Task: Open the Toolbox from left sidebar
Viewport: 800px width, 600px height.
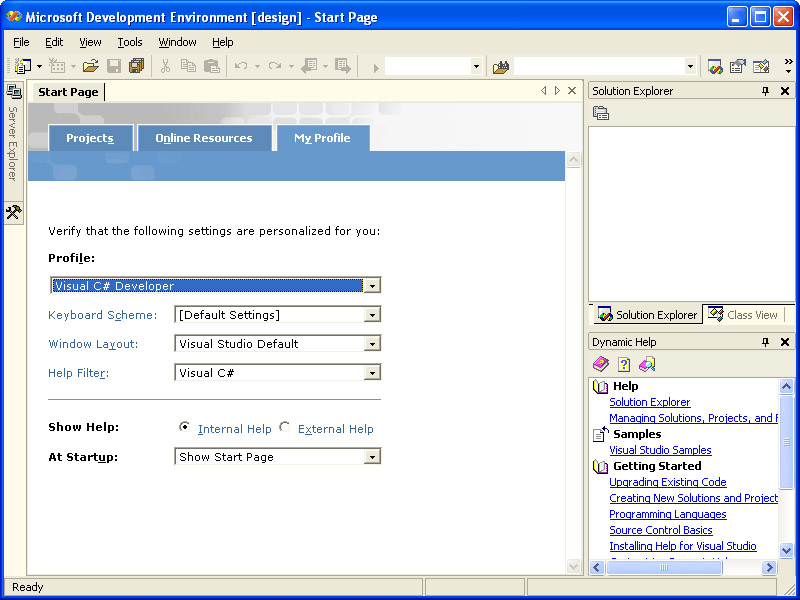Action: pyautogui.click(x=13, y=212)
